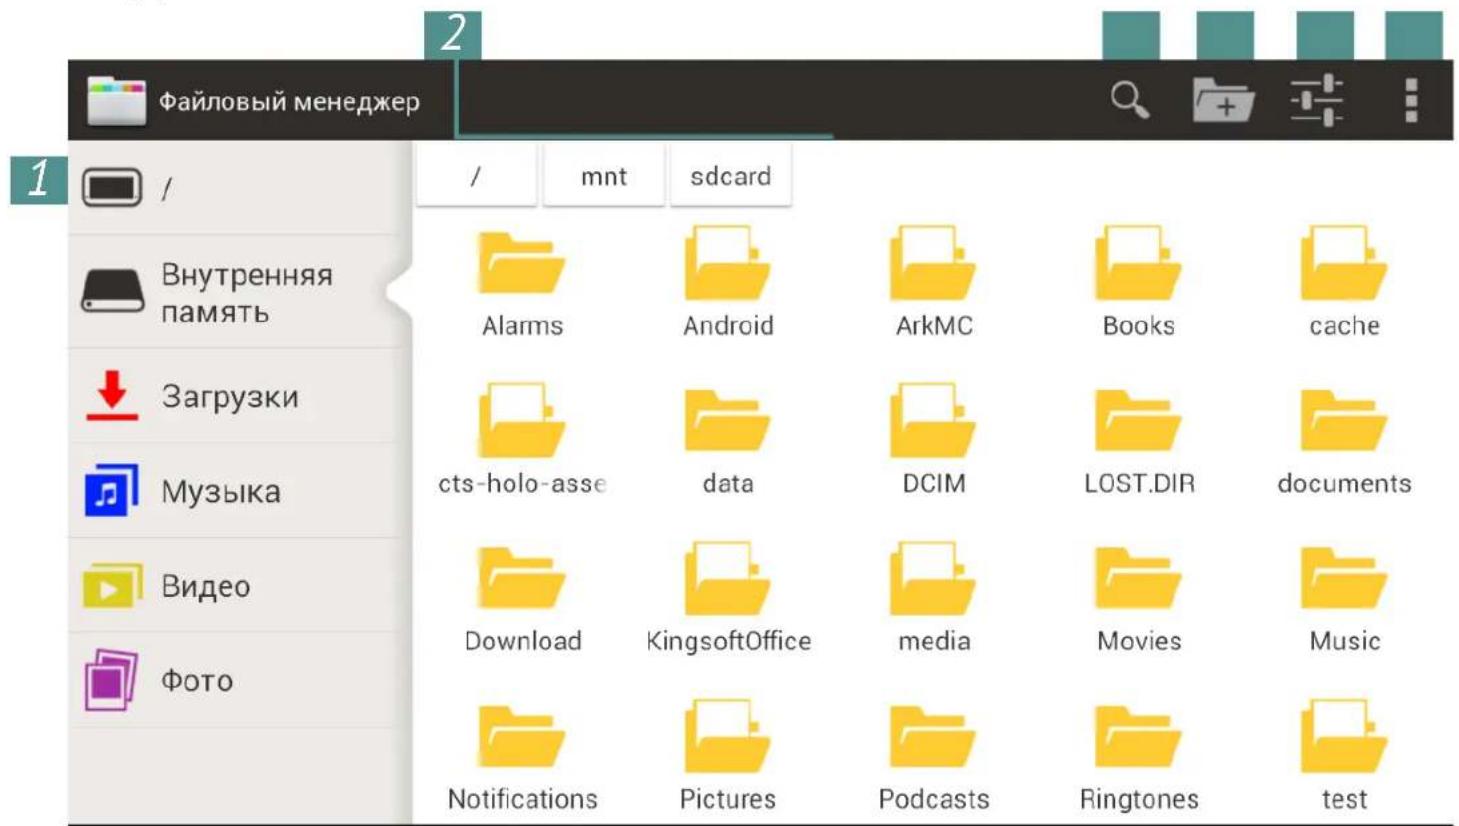Open the Books folder
This screenshot has width=1459, height=826.
1139,284
